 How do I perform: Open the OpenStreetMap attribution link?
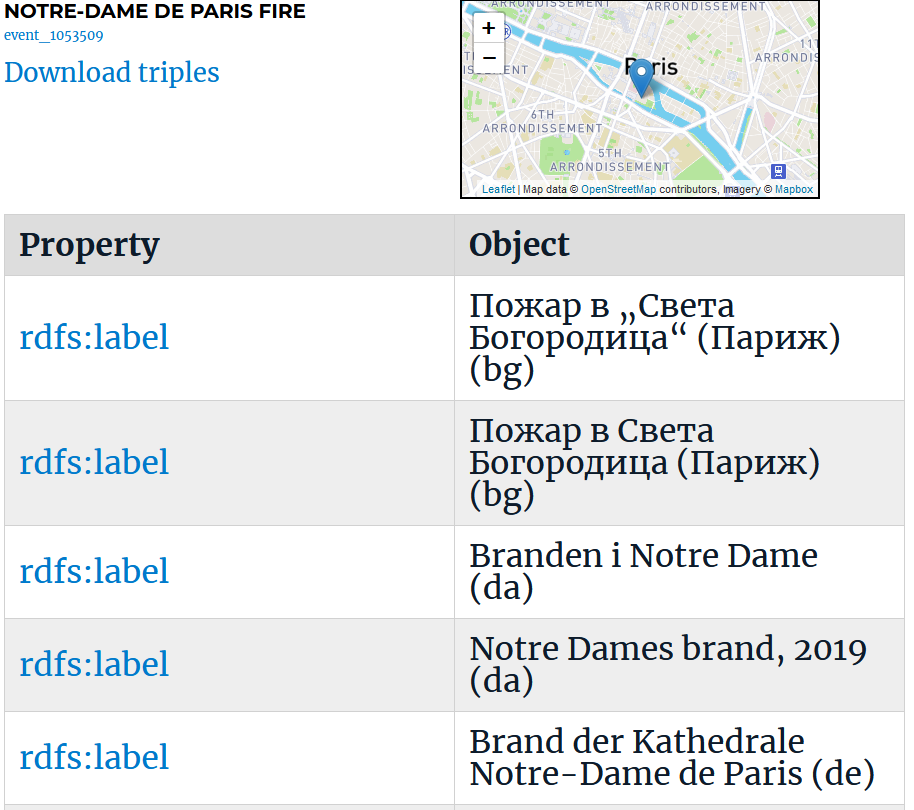point(618,189)
